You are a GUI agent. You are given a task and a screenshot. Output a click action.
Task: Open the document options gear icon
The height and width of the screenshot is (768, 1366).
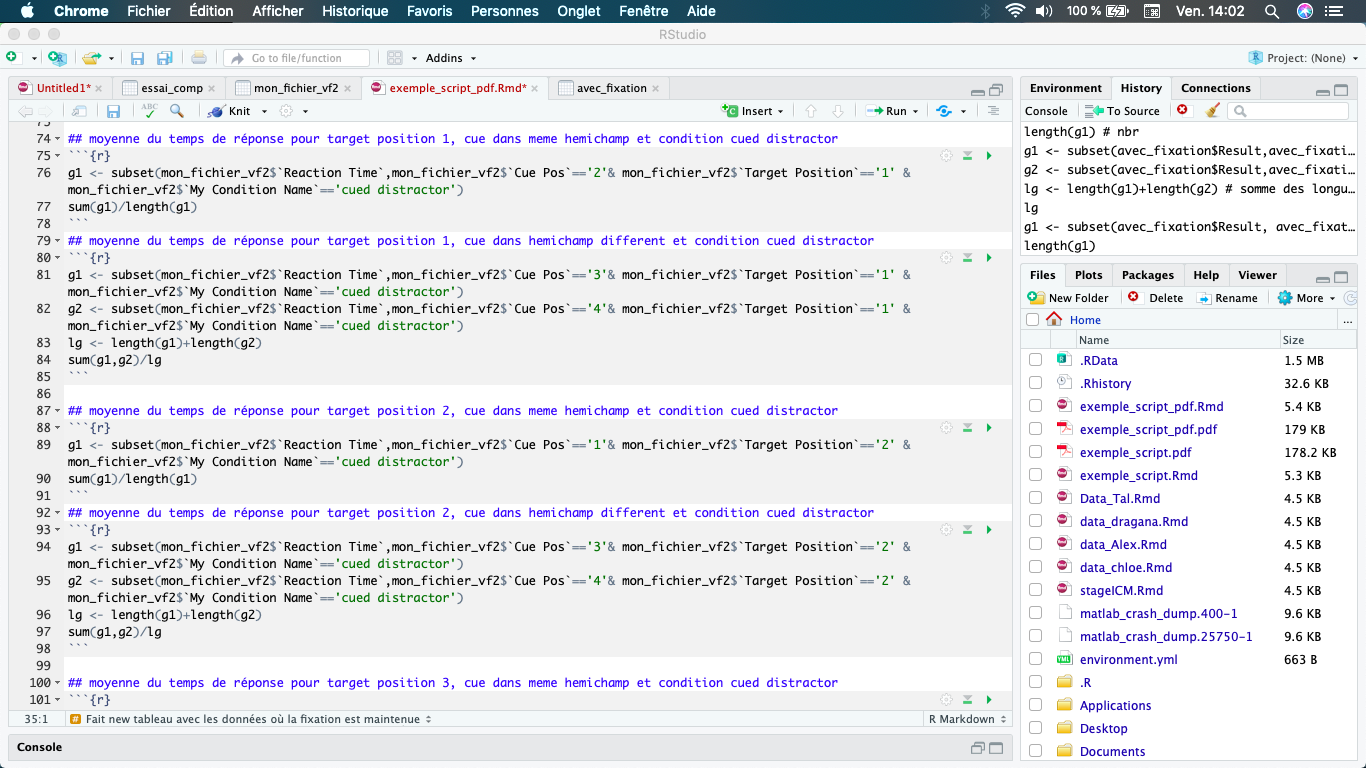286,111
